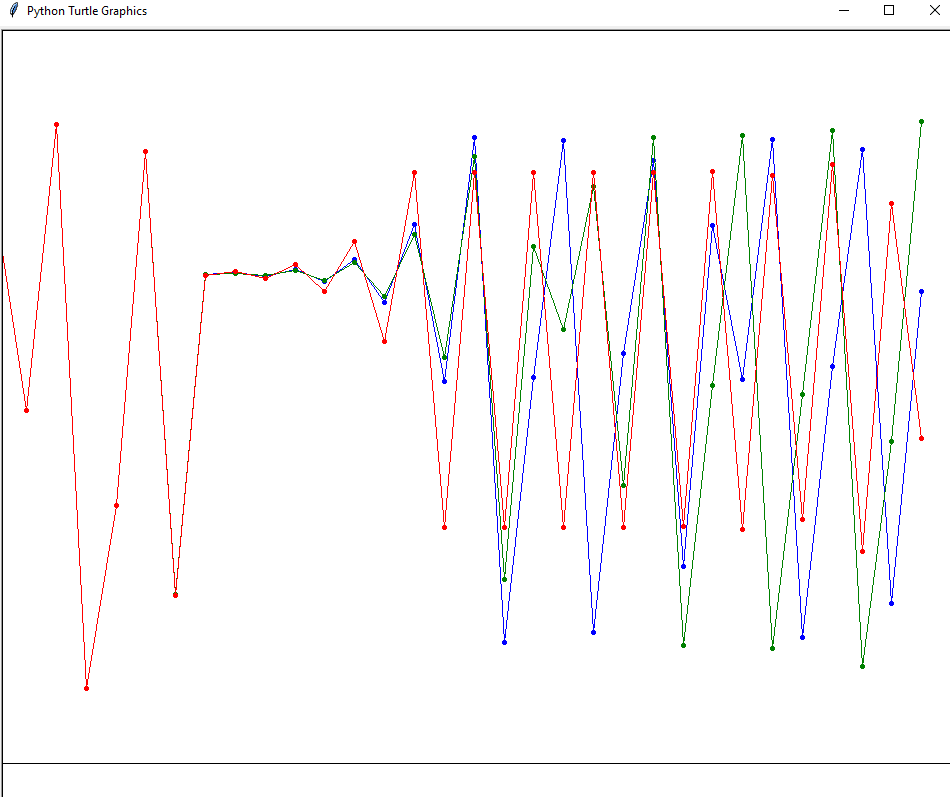This screenshot has width=950, height=797.
Task: Click the horizontal line below the graph
Action: pos(475,763)
